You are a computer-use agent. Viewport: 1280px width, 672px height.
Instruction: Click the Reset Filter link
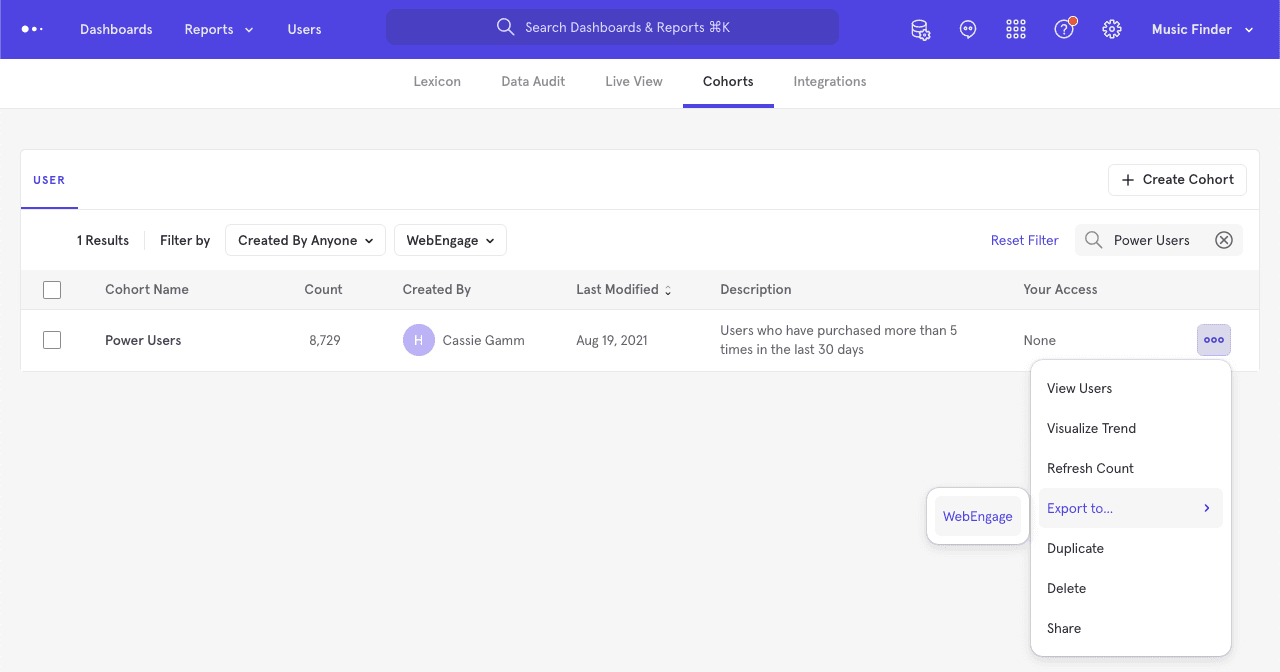pos(1024,240)
